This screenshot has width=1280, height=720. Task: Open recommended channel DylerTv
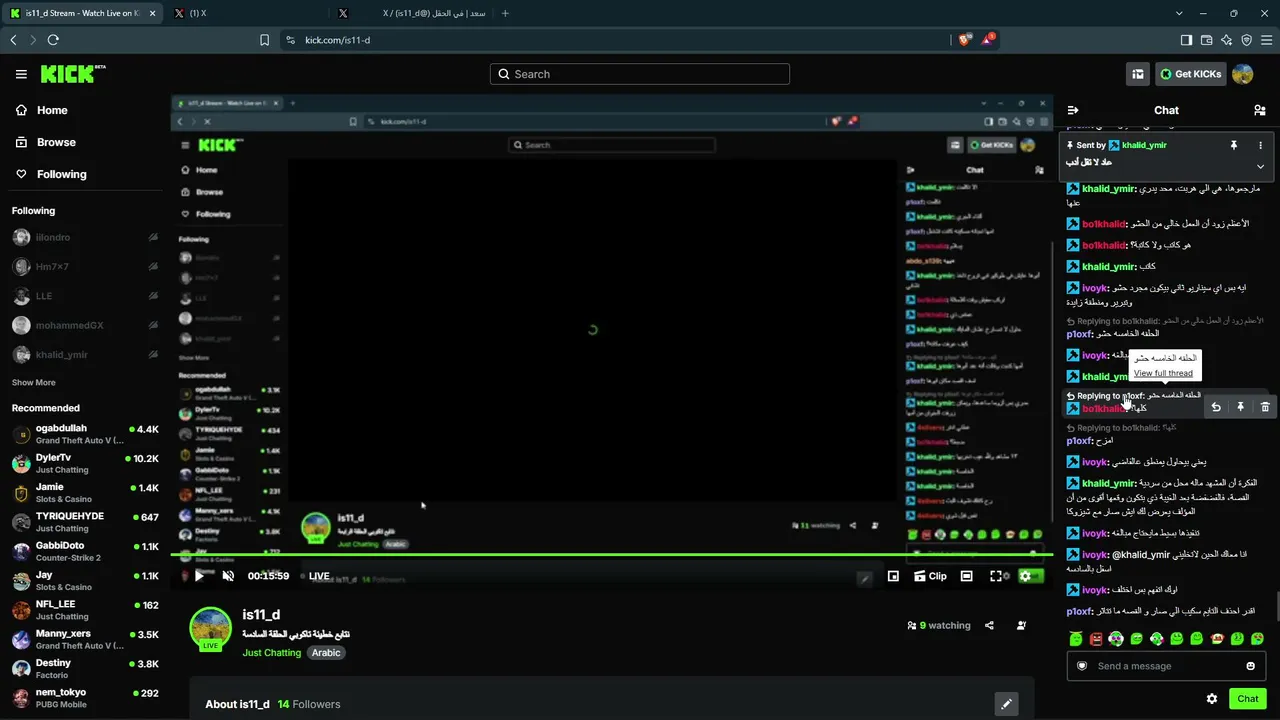point(85,464)
